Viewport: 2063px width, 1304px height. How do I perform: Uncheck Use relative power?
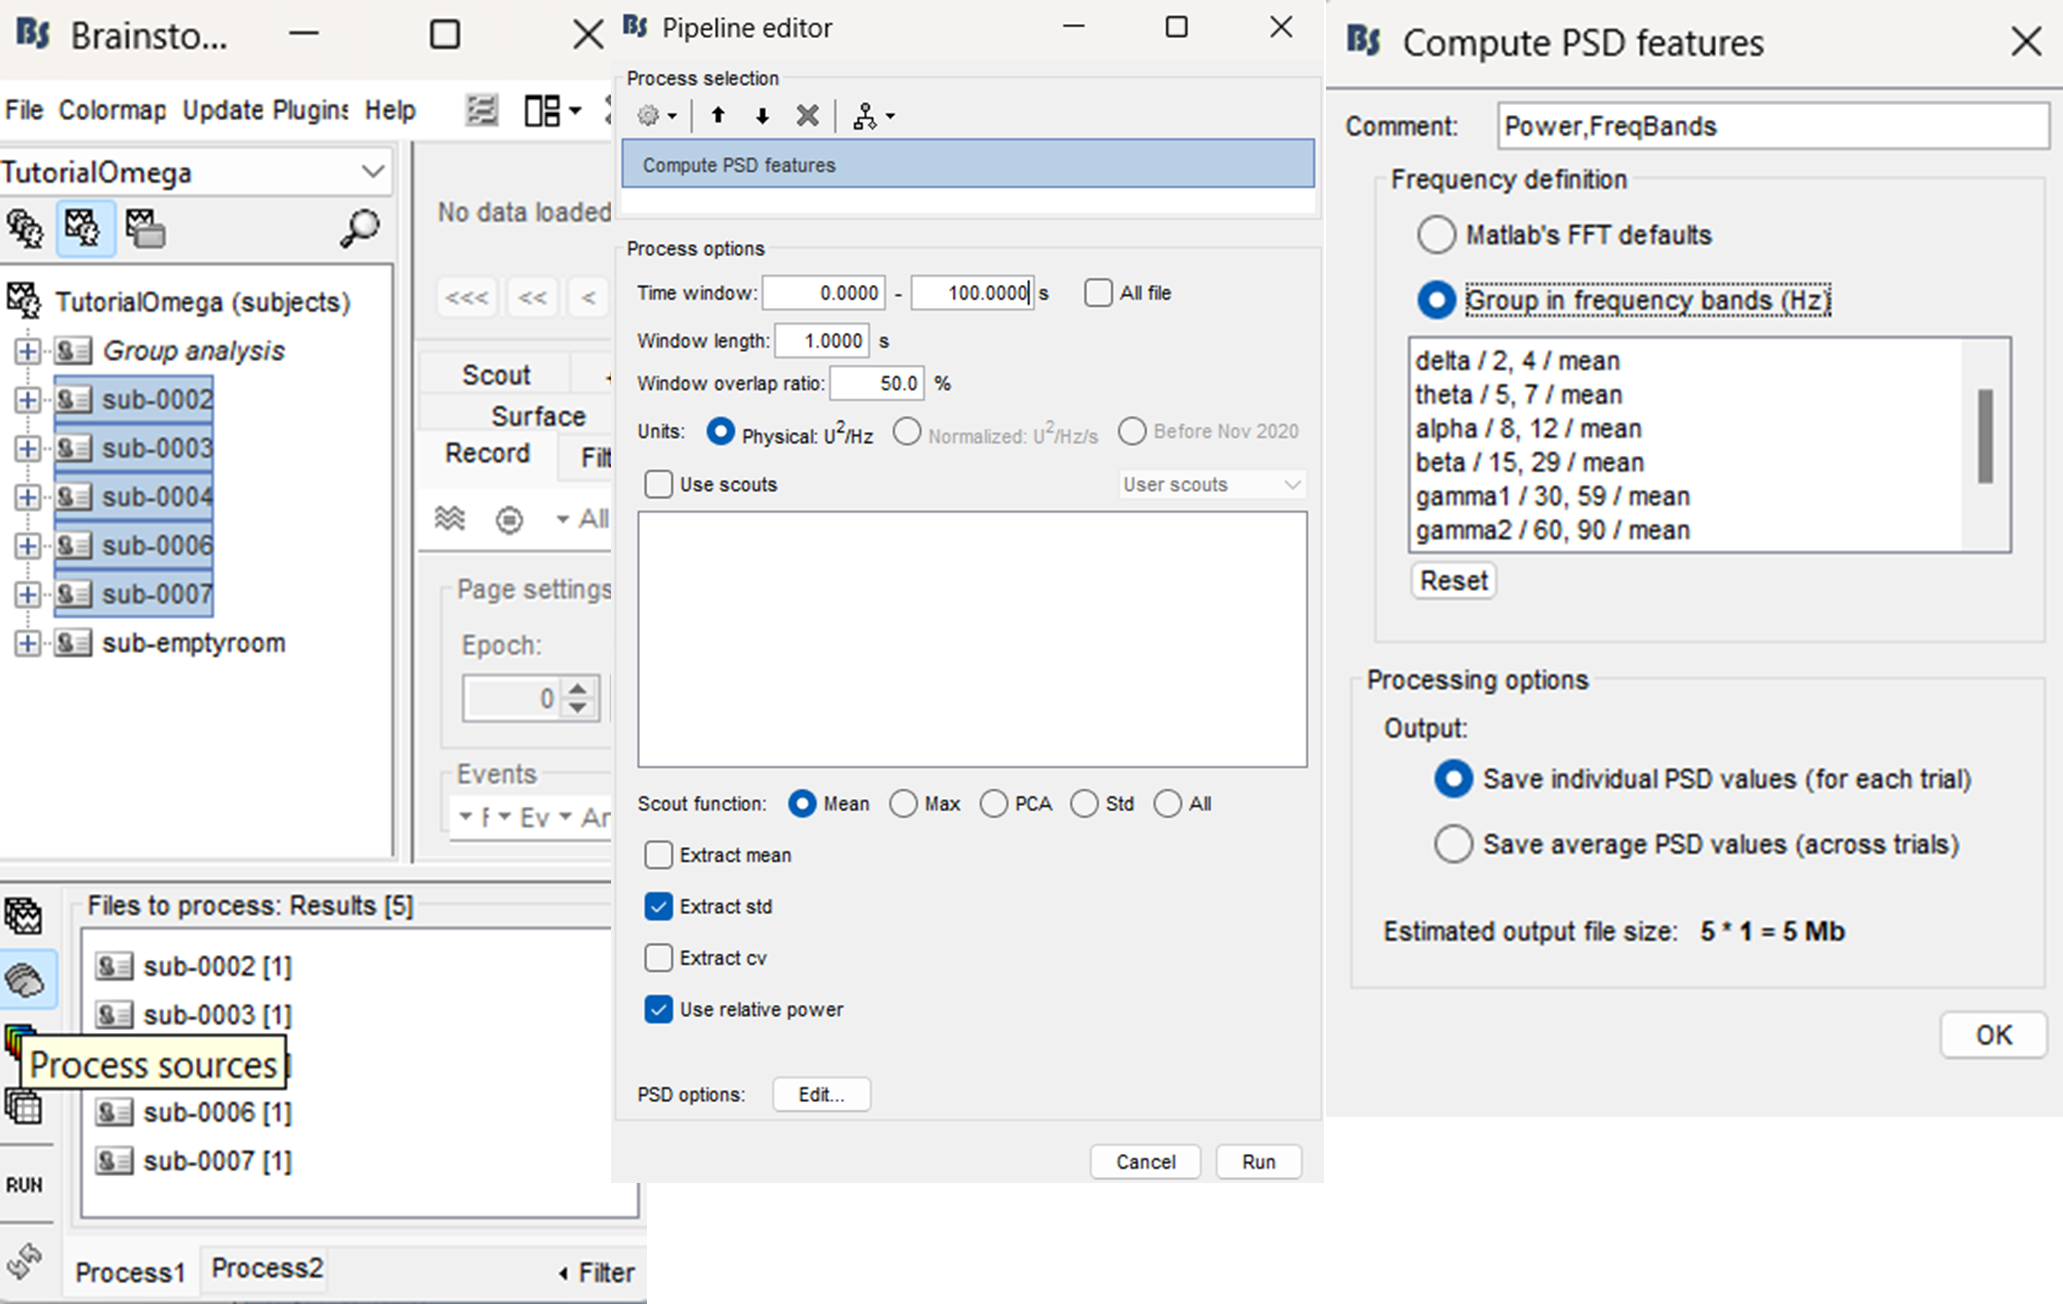coord(659,1009)
